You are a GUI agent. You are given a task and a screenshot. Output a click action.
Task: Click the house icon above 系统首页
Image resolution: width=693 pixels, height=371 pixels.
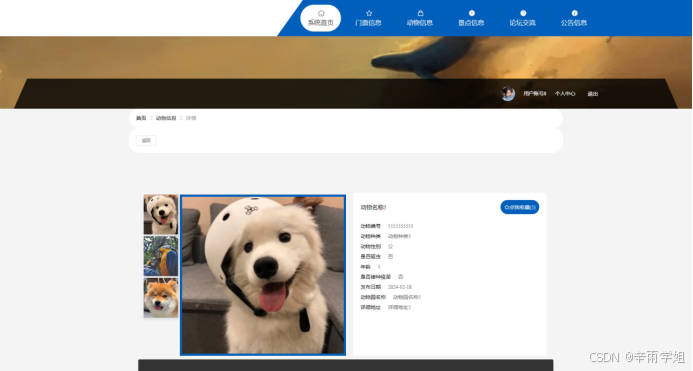coord(321,13)
